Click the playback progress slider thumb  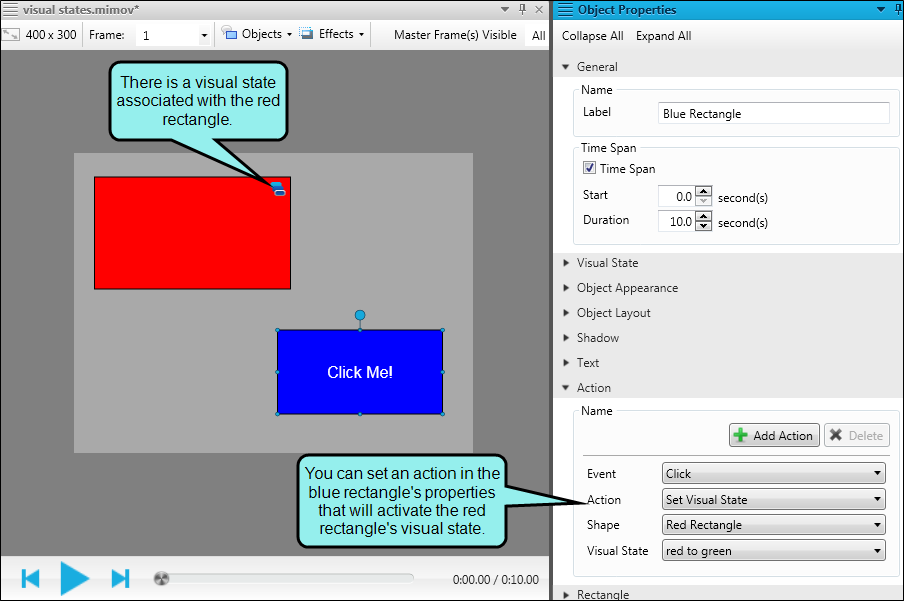click(161, 579)
